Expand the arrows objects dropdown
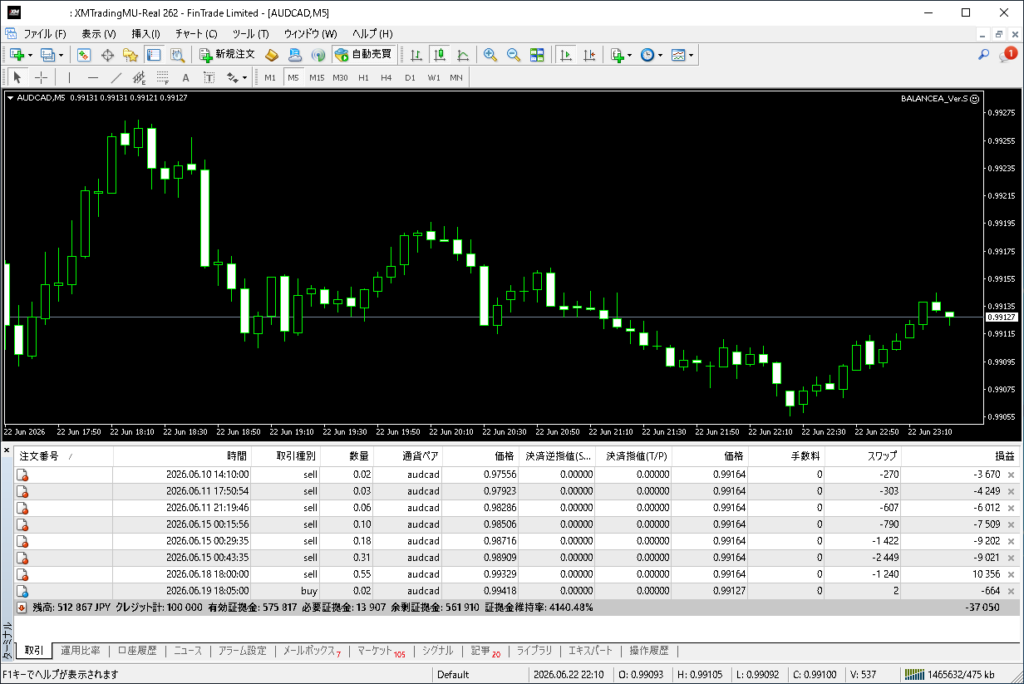This screenshot has width=1024, height=684. click(244, 78)
